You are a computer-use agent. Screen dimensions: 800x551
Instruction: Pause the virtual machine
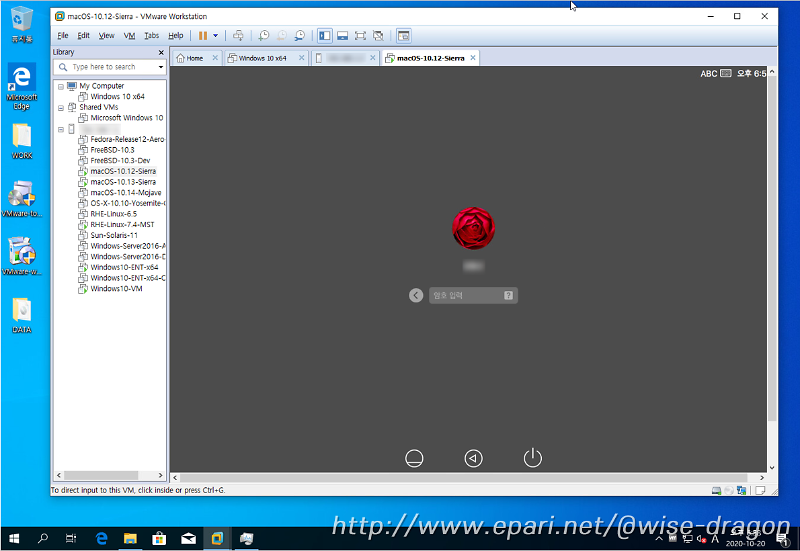[x=203, y=36]
